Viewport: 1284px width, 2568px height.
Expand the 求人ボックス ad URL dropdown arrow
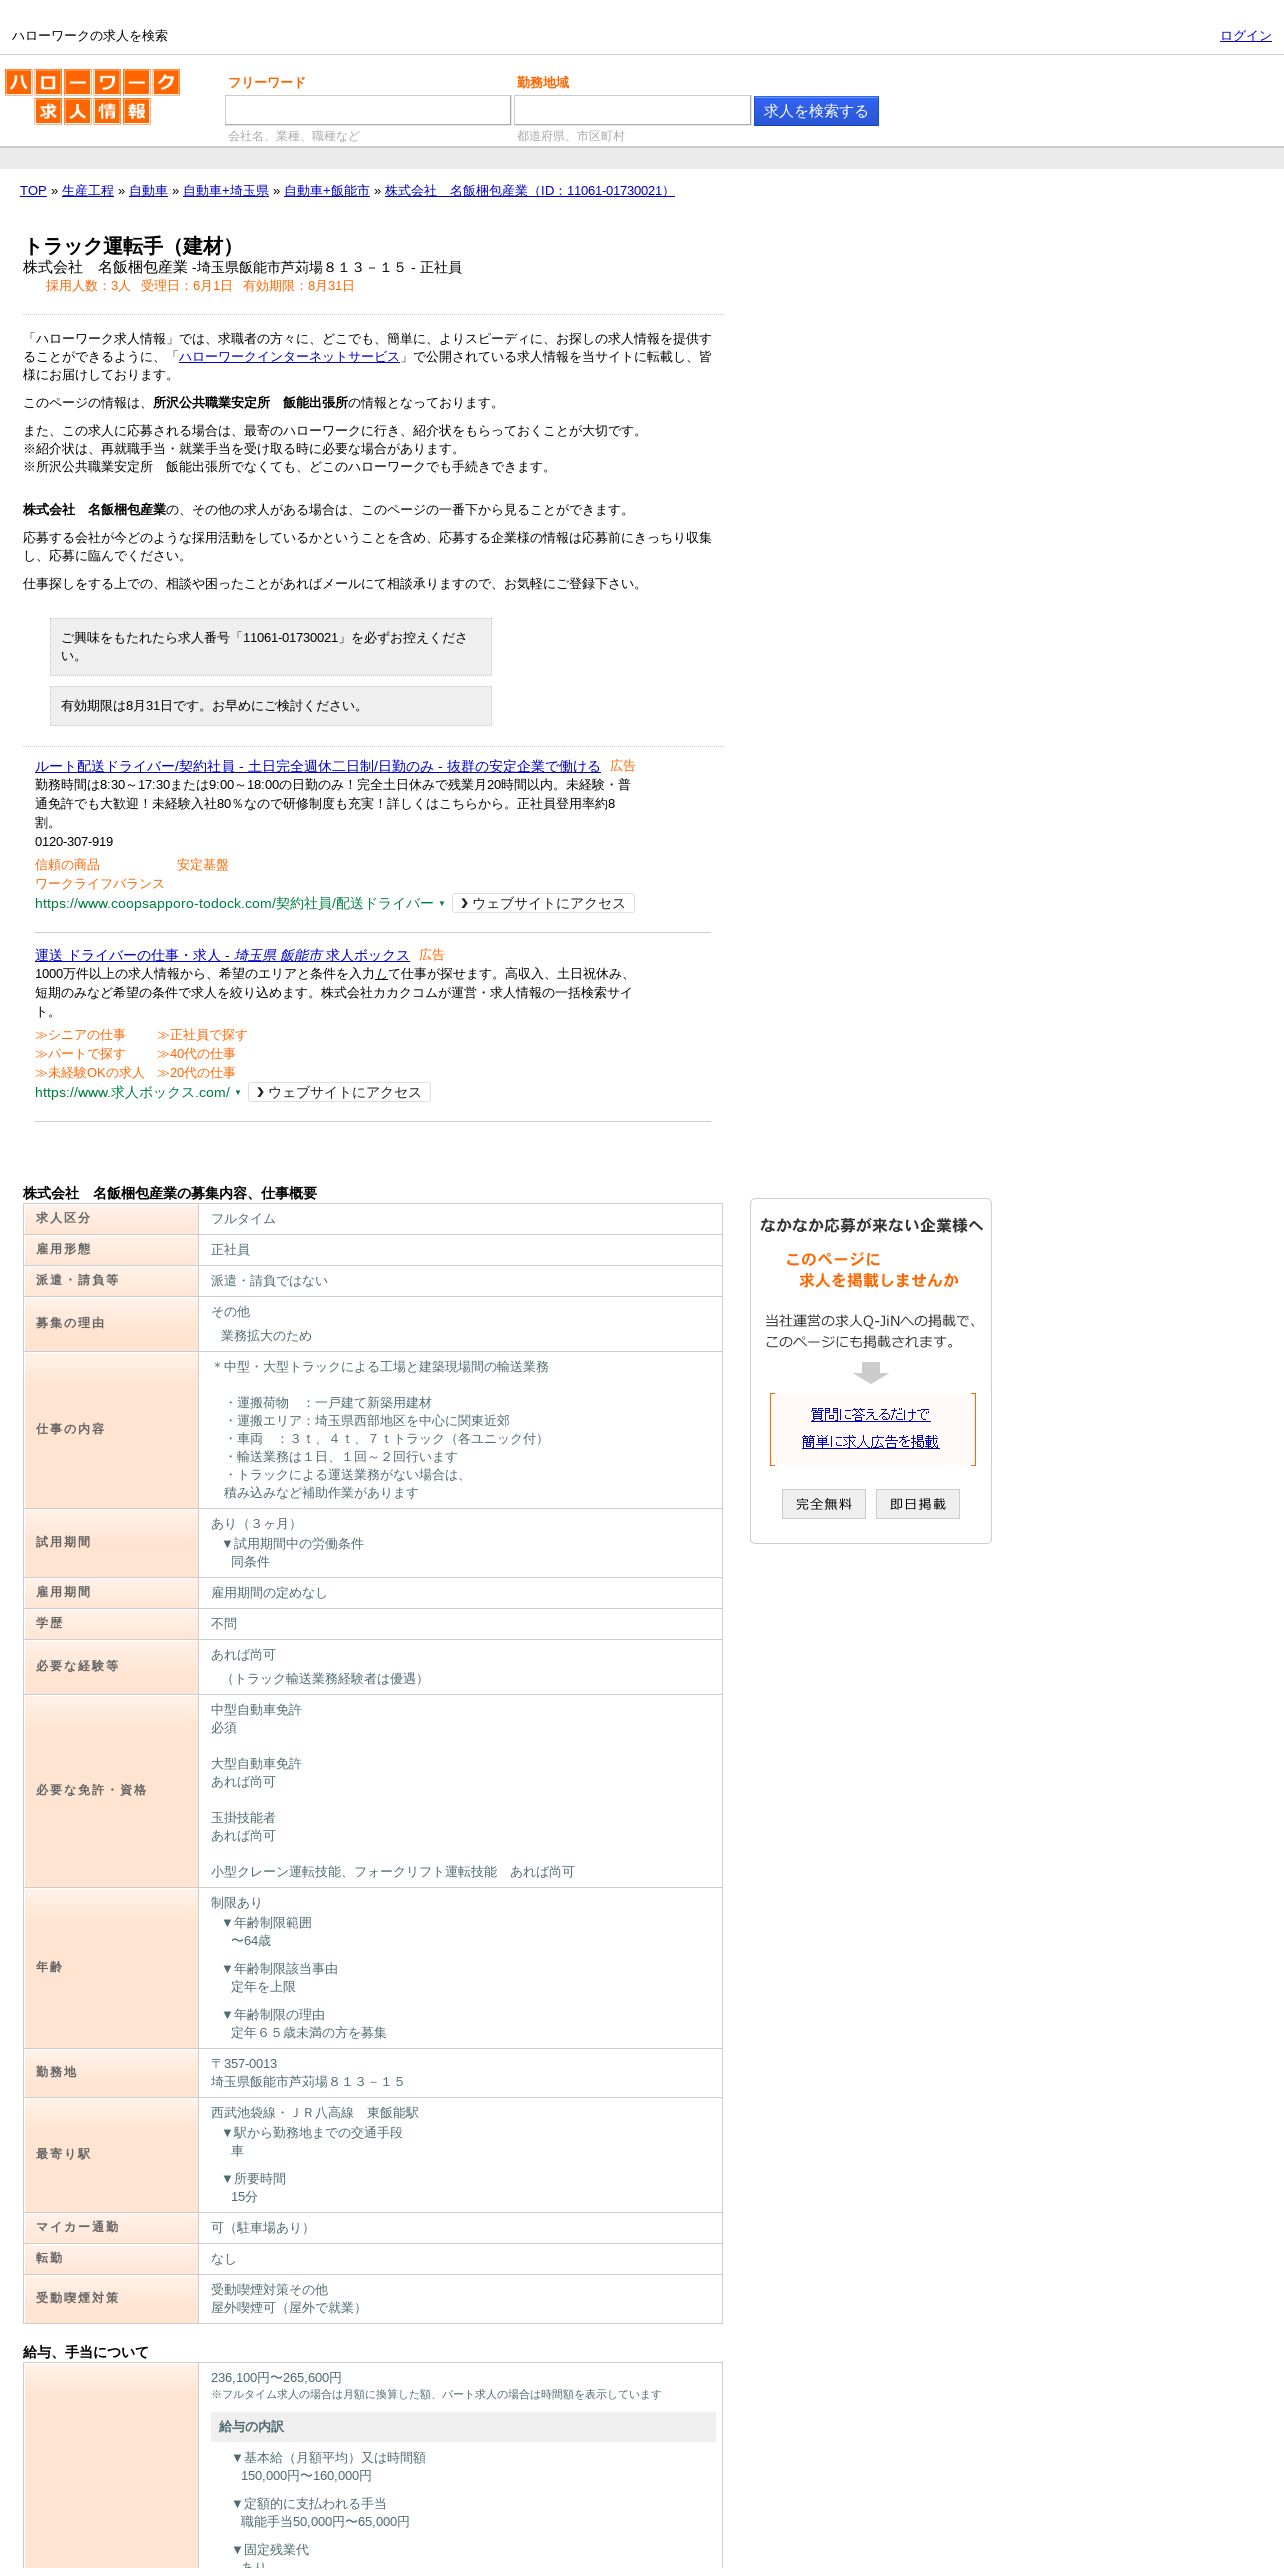tap(238, 1093)
